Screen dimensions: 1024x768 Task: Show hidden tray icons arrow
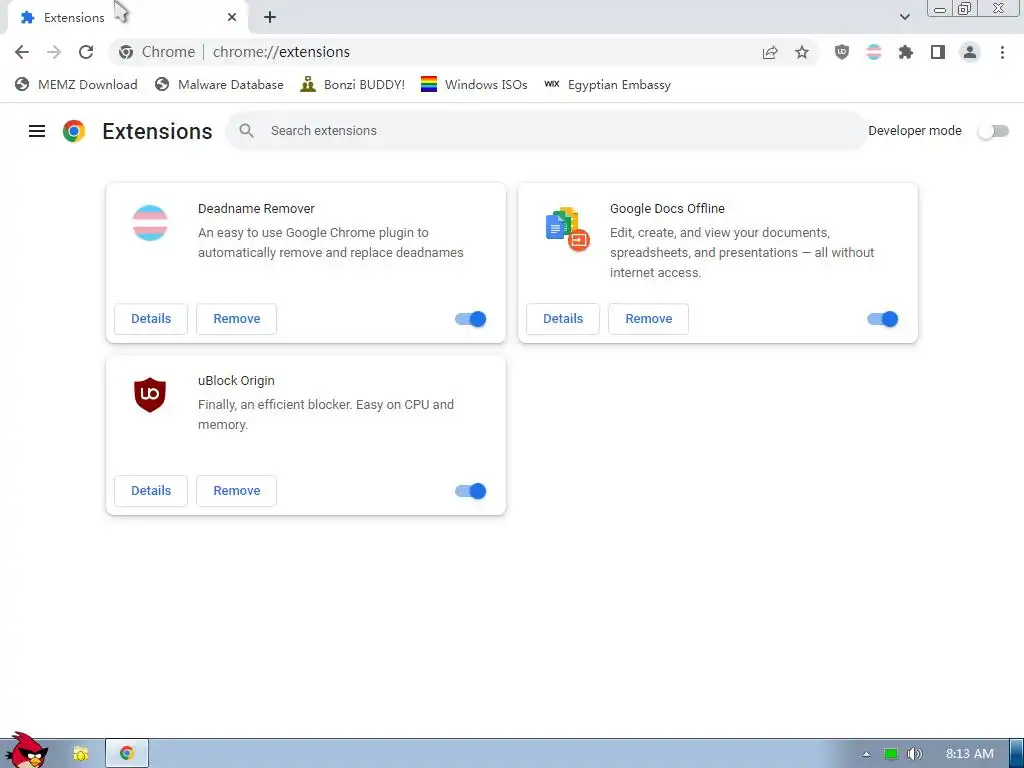tap(866, 754)
